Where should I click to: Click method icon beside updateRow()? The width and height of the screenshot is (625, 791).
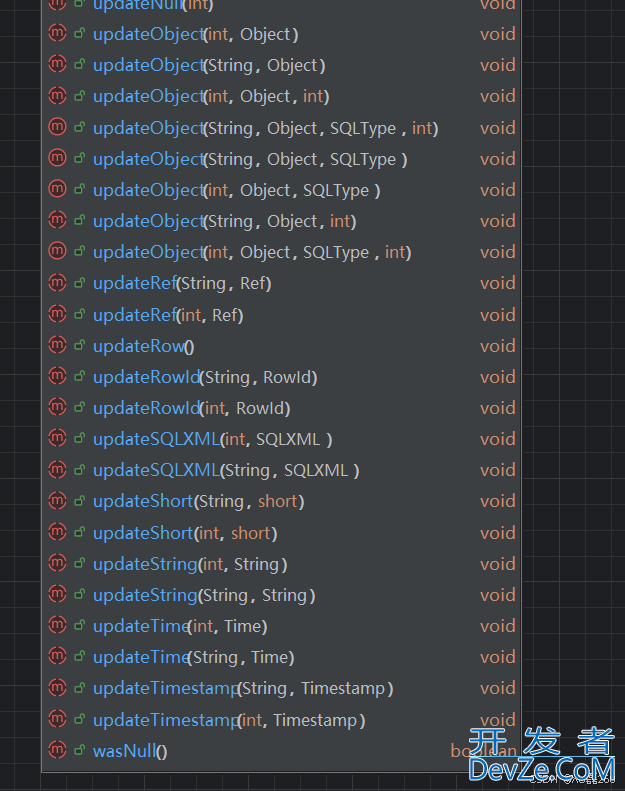point(58,345)
